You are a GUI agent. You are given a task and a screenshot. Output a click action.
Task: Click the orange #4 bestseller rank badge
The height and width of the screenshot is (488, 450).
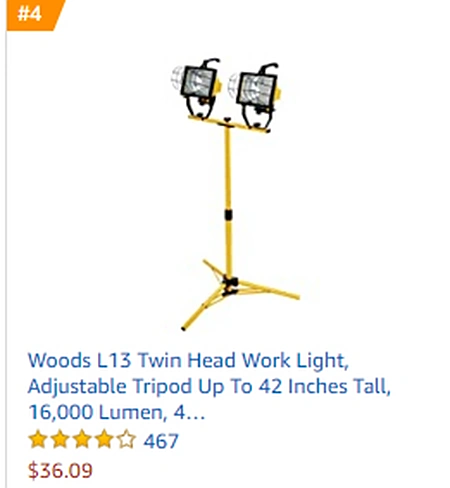[x=33, y=15]
